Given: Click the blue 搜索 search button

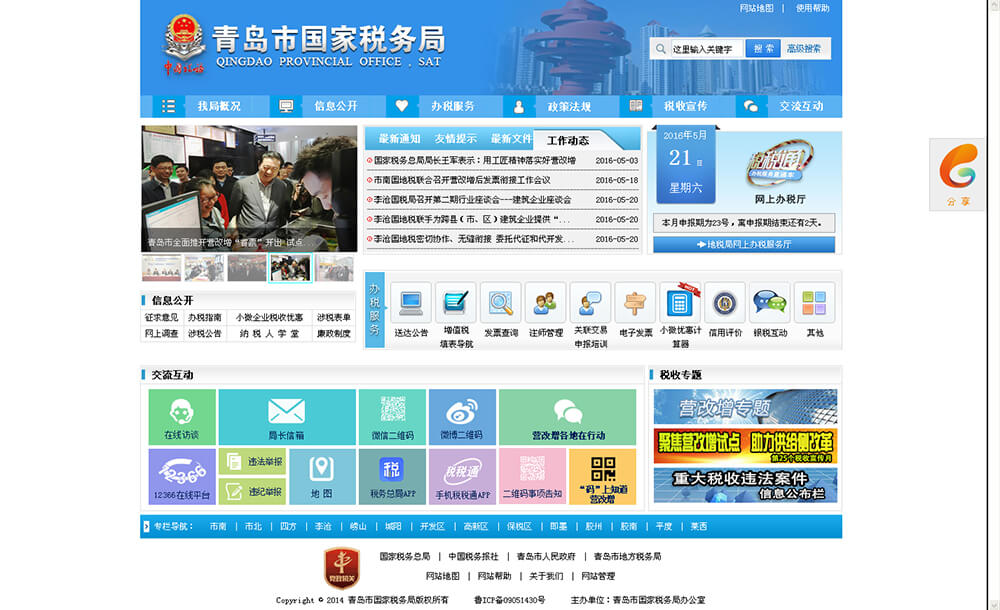Looking at the screenshot, I should (x=763, y=48).
